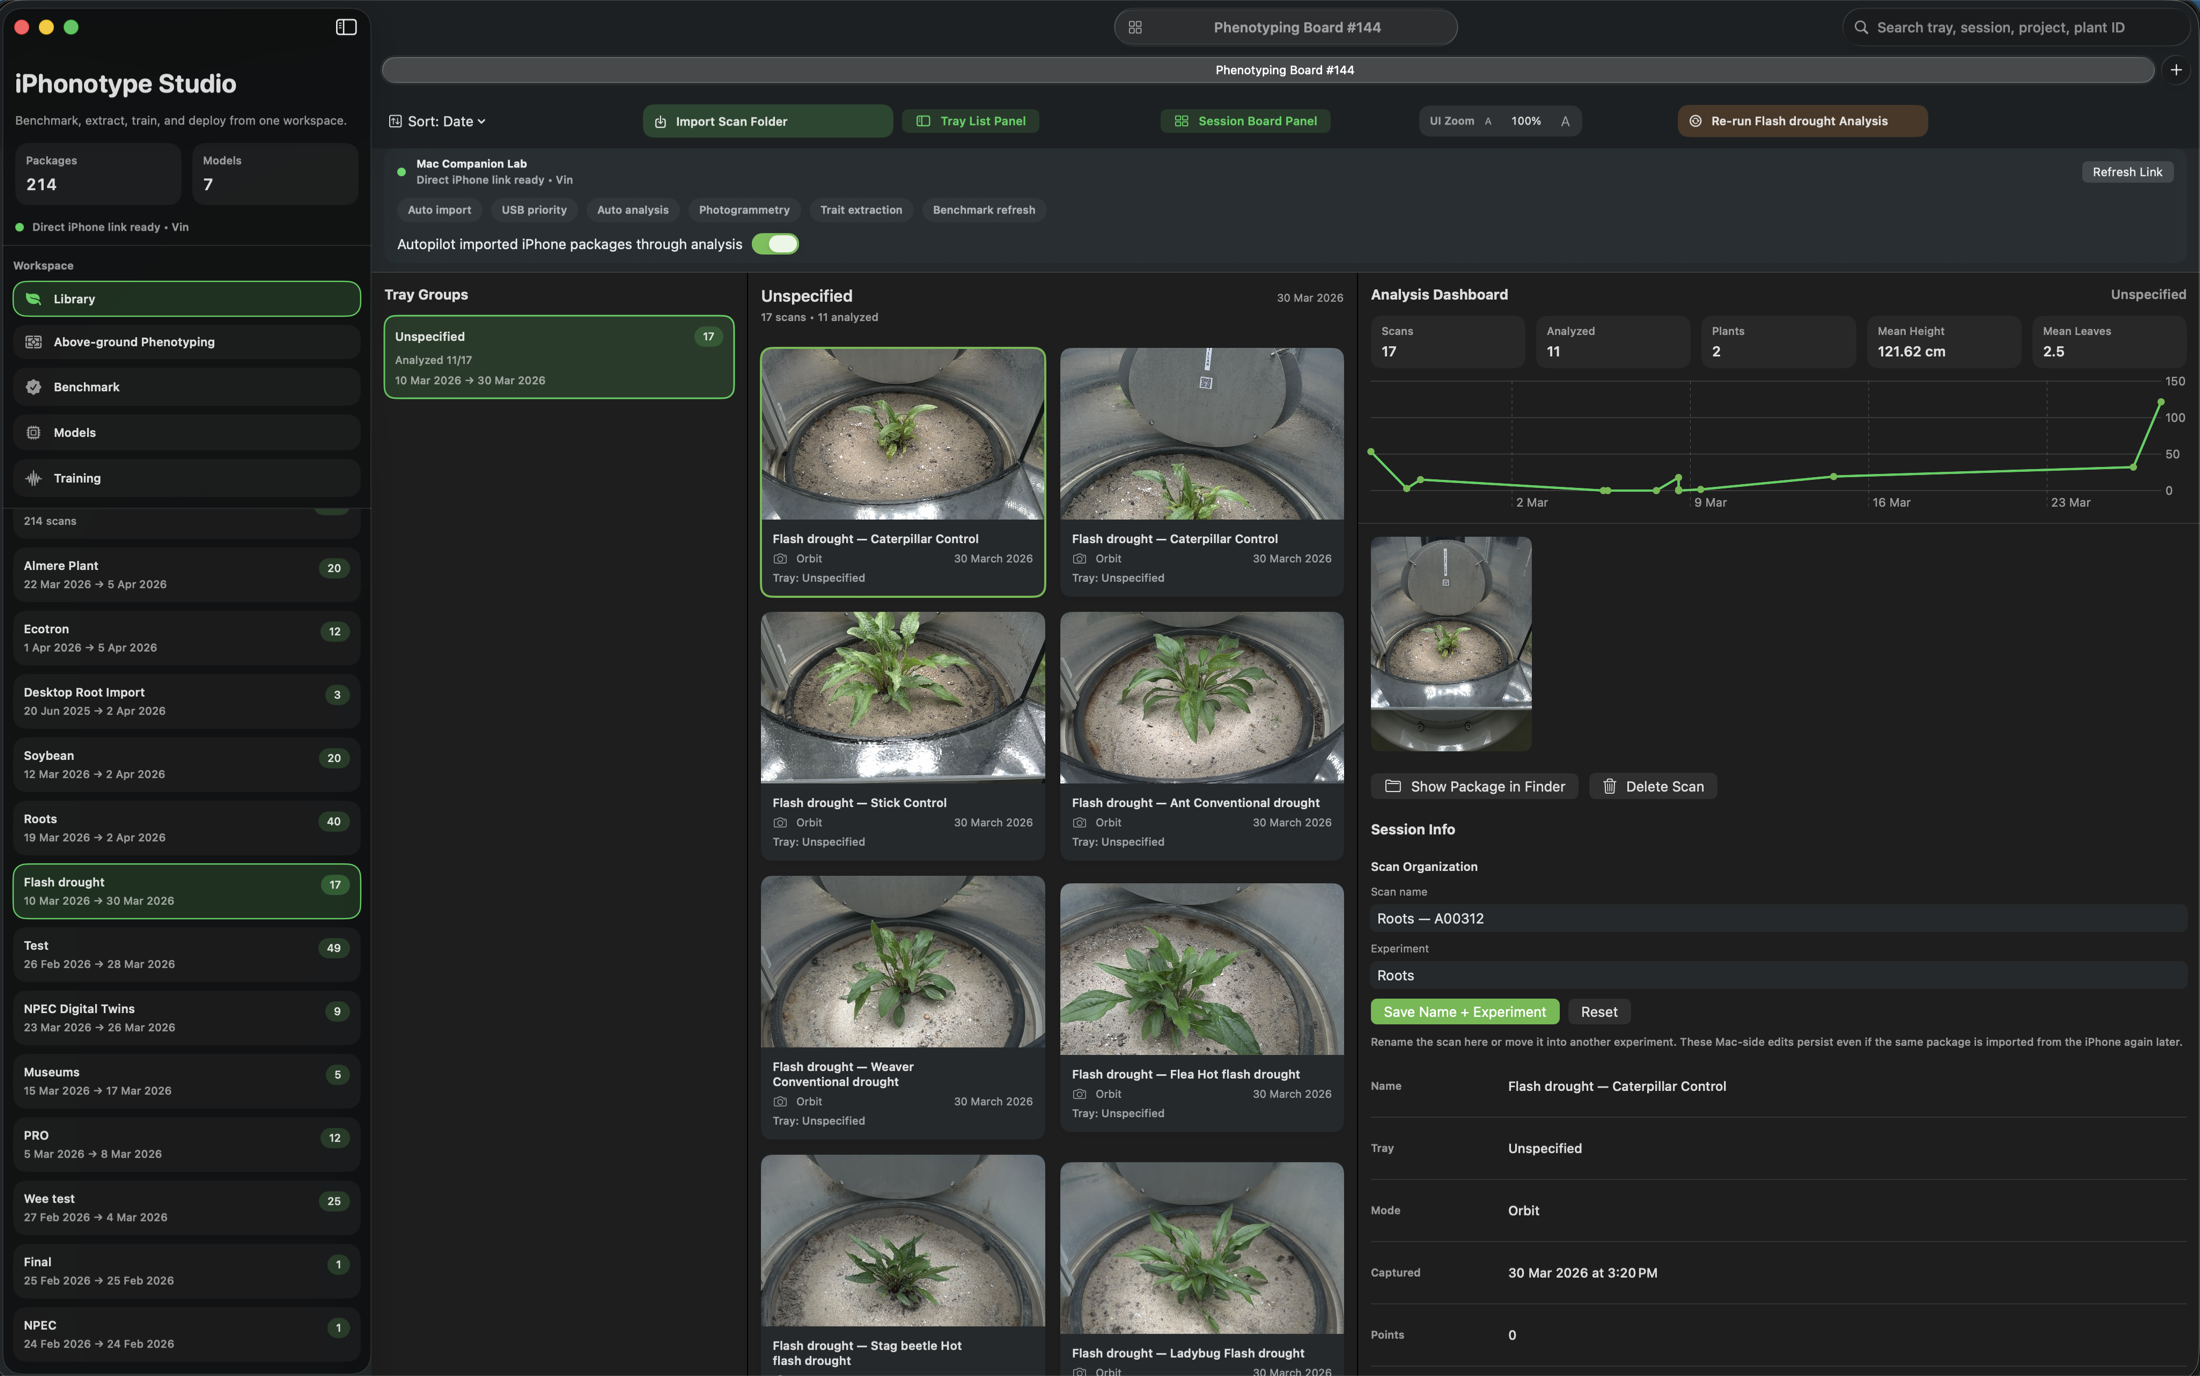Toggle the sidebar panel icon
The width and height of the screenshot is (2200, 1376).
[346, 27]
